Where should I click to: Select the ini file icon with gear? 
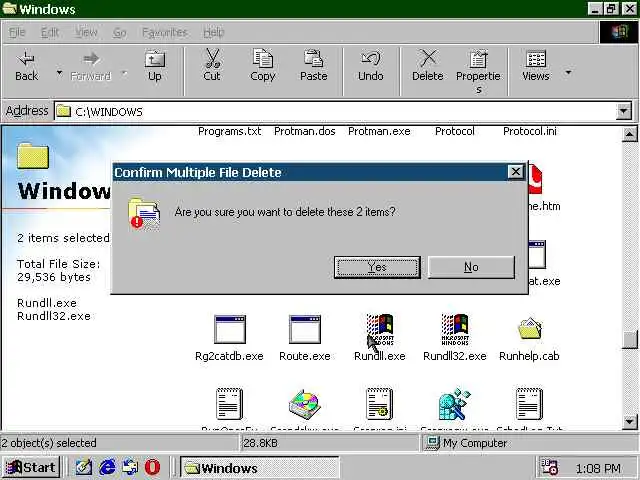(380, 404)
